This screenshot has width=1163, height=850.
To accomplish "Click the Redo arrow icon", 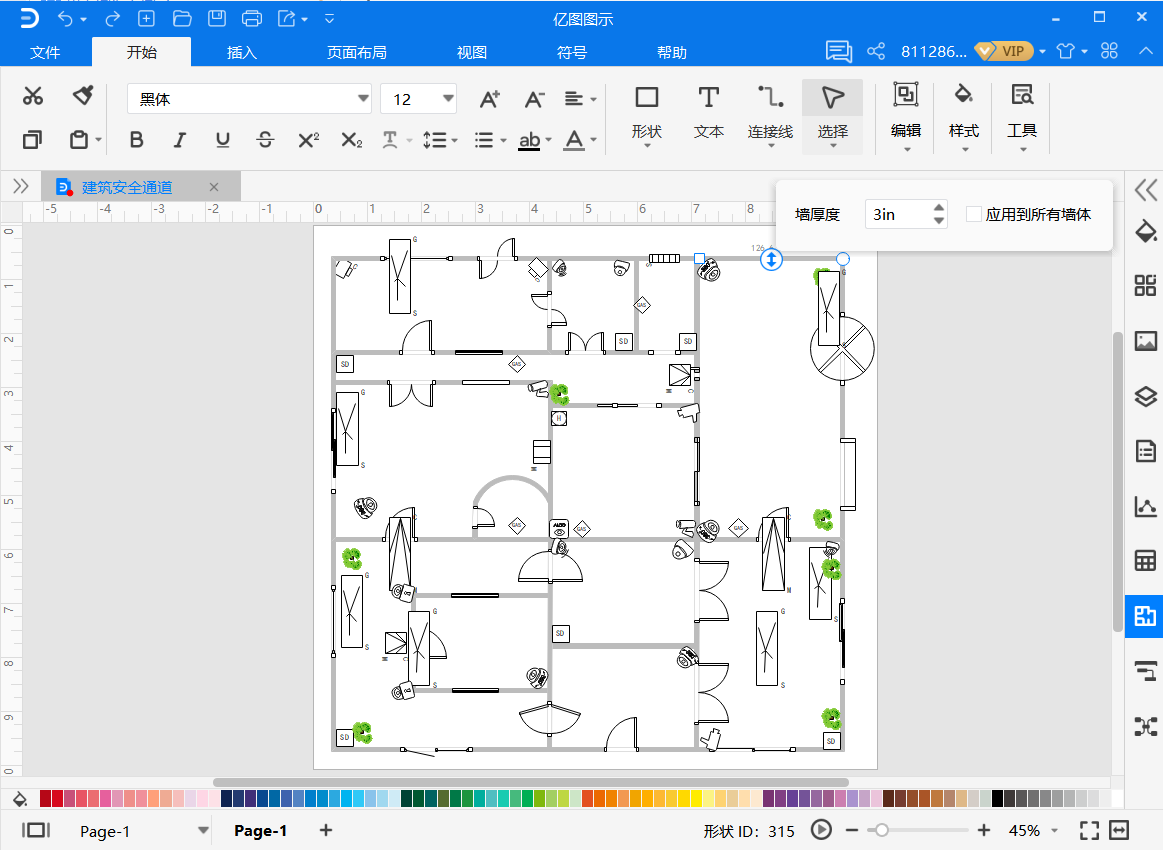I will coord(112,19).
